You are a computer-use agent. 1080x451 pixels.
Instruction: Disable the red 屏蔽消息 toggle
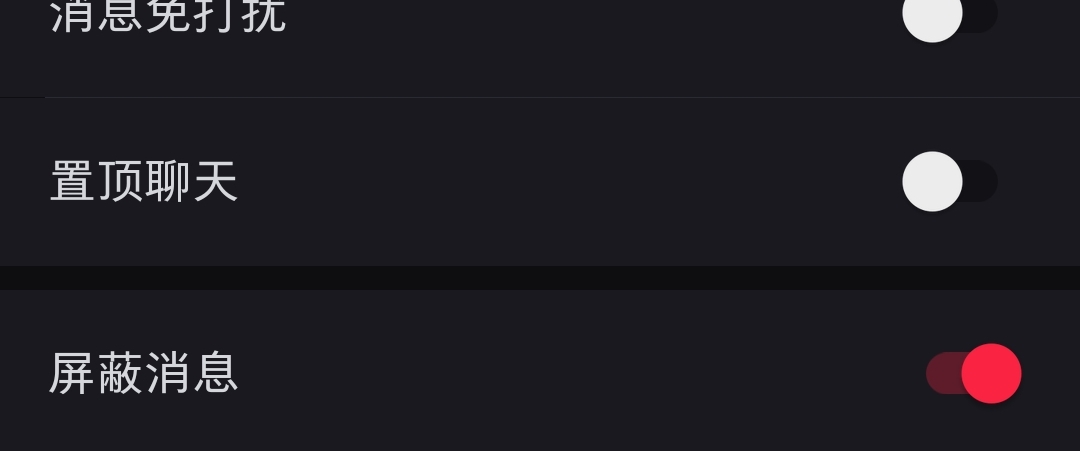(973, 374)
